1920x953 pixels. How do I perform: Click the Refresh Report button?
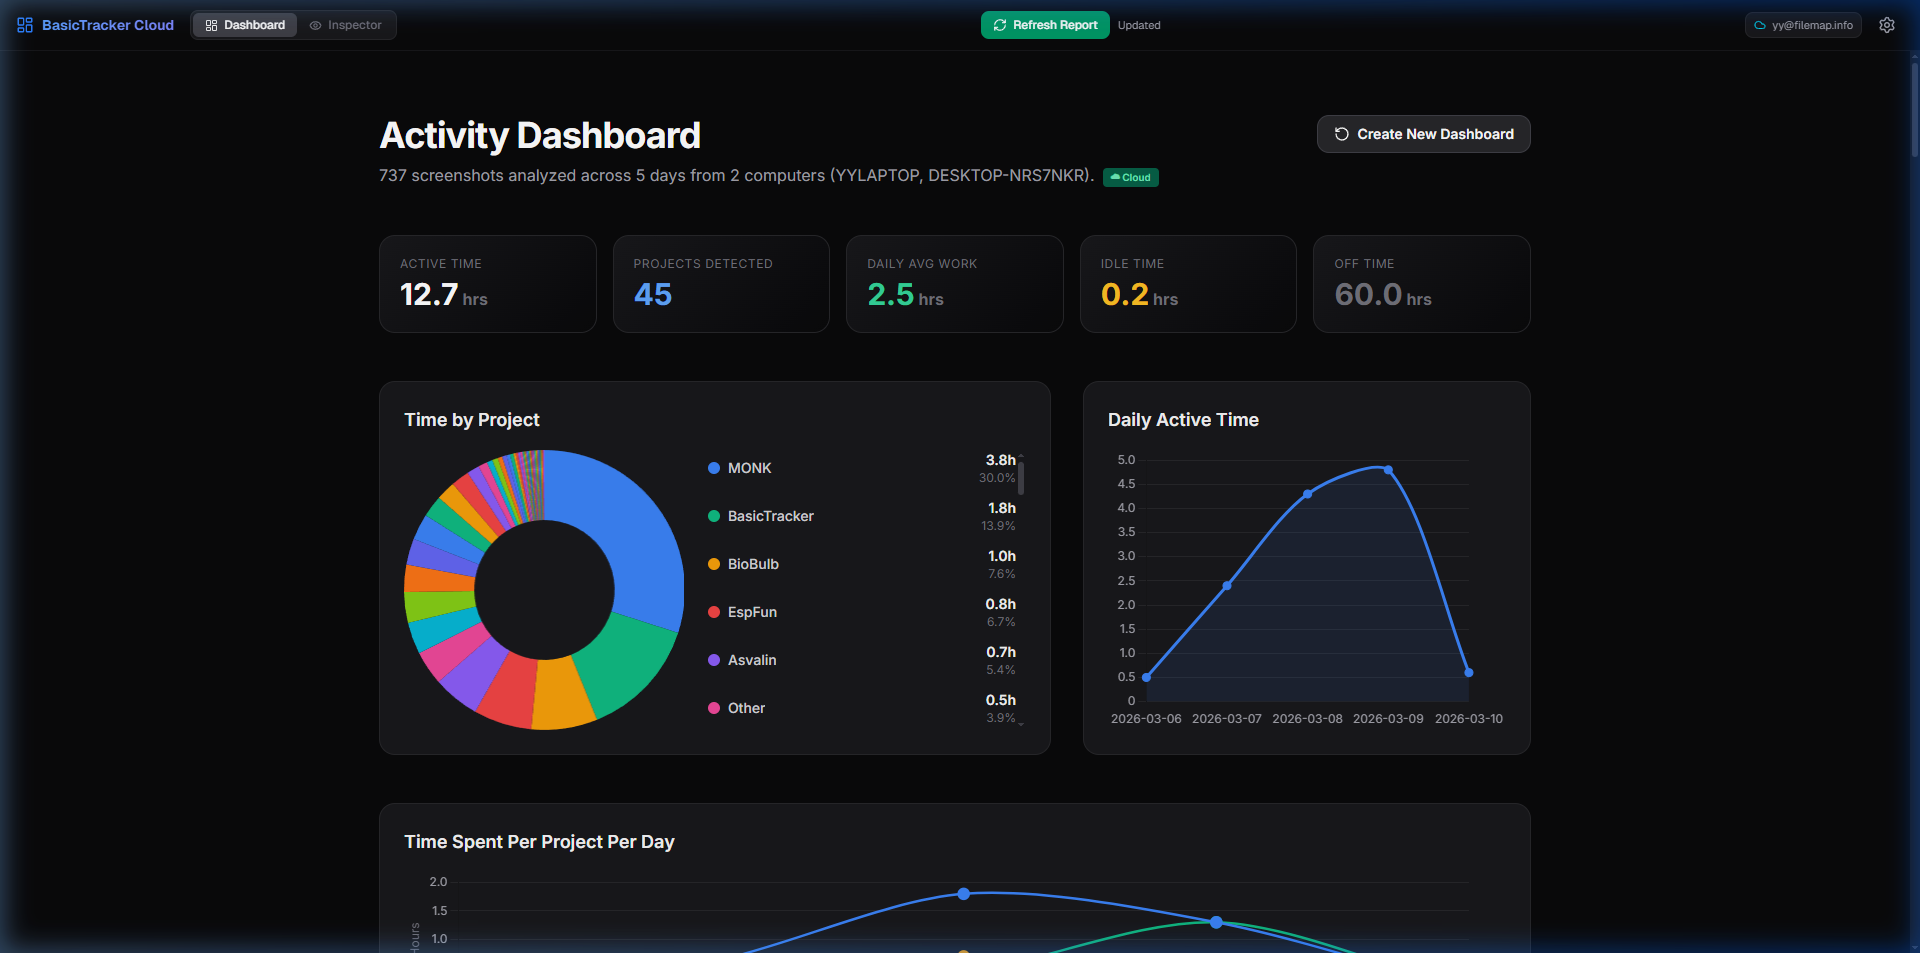1044,24
